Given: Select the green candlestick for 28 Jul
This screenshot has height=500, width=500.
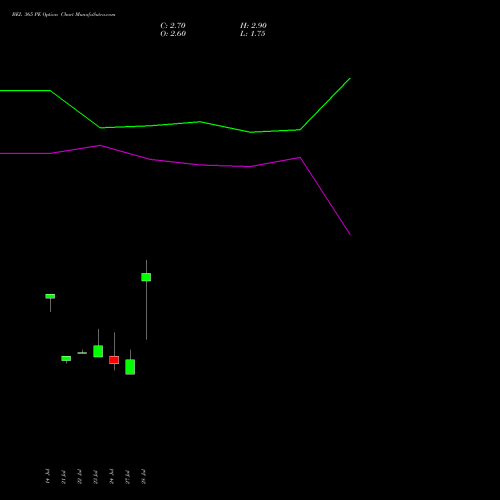Looking at the screenshot, I should (146, 277).
